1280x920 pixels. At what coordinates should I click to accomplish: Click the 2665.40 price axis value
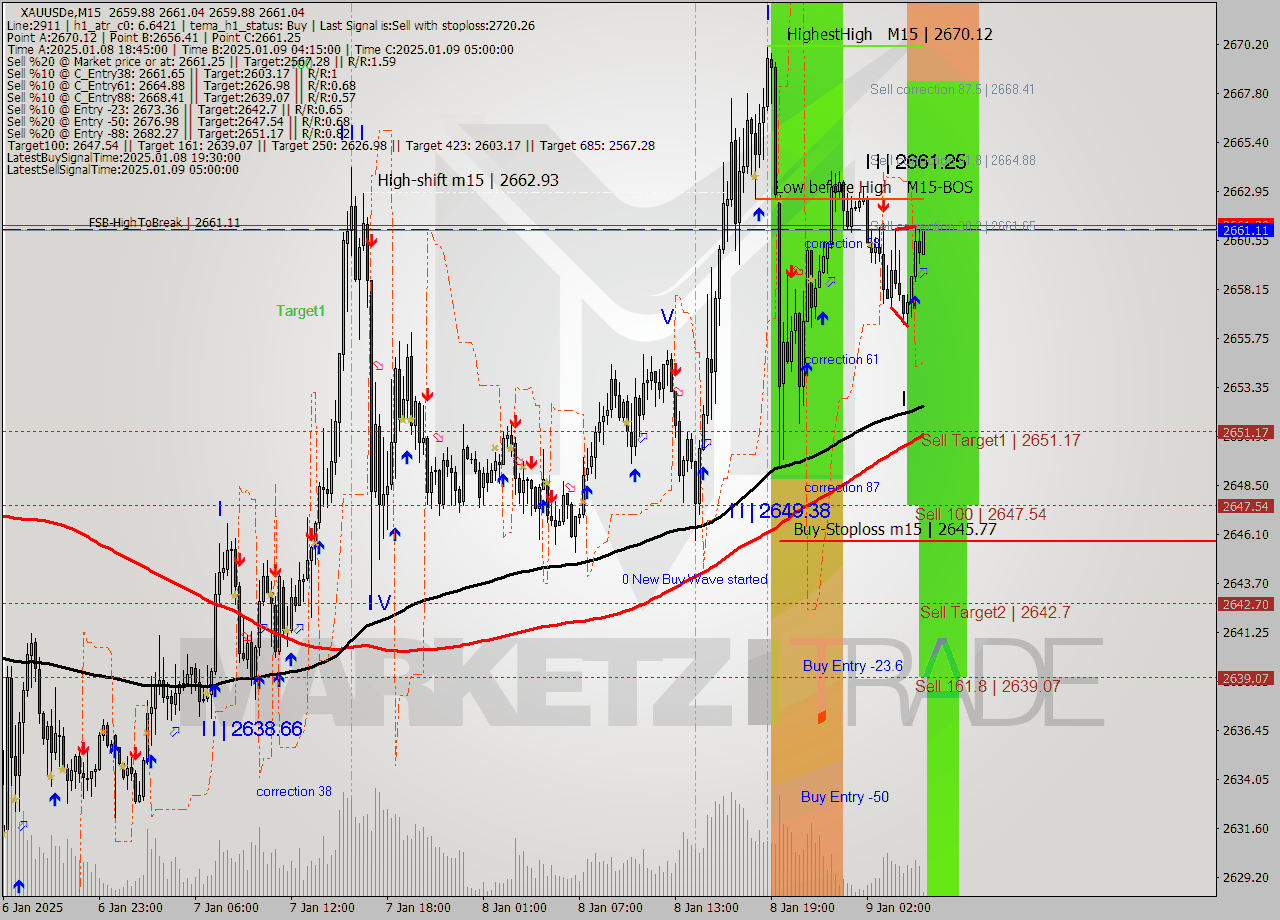tap(1245, 142)
